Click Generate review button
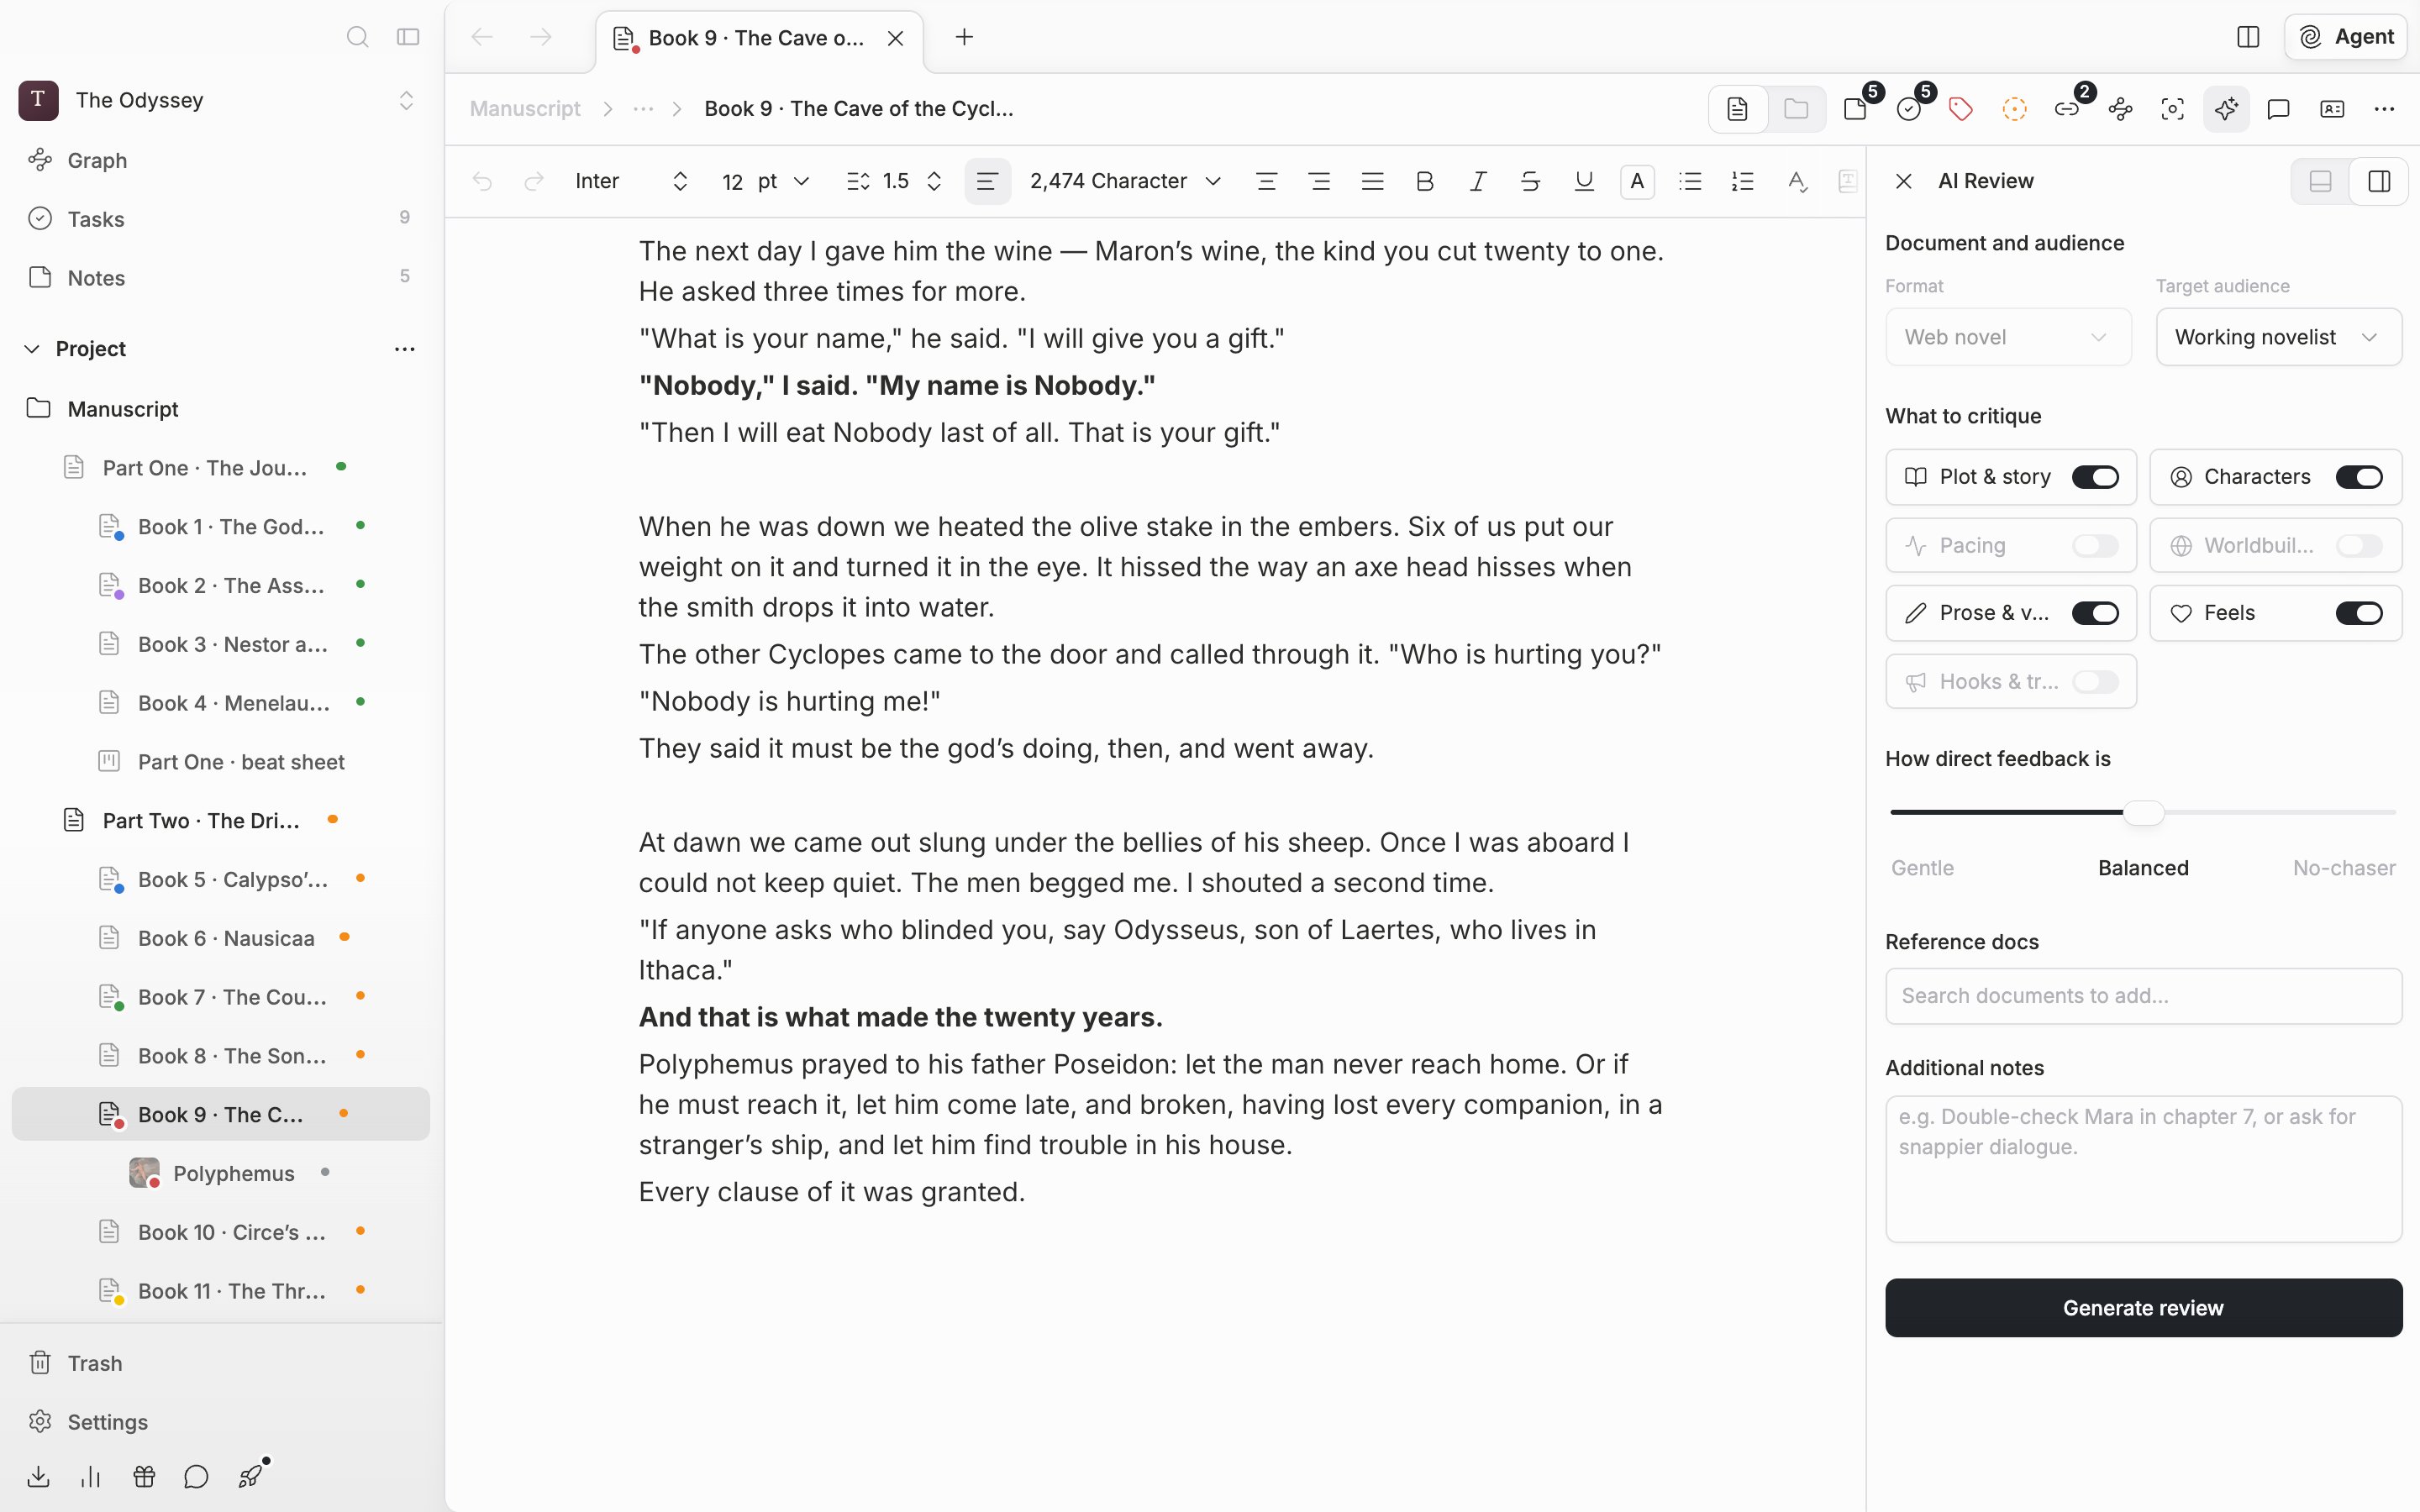 (2143, 1308)
